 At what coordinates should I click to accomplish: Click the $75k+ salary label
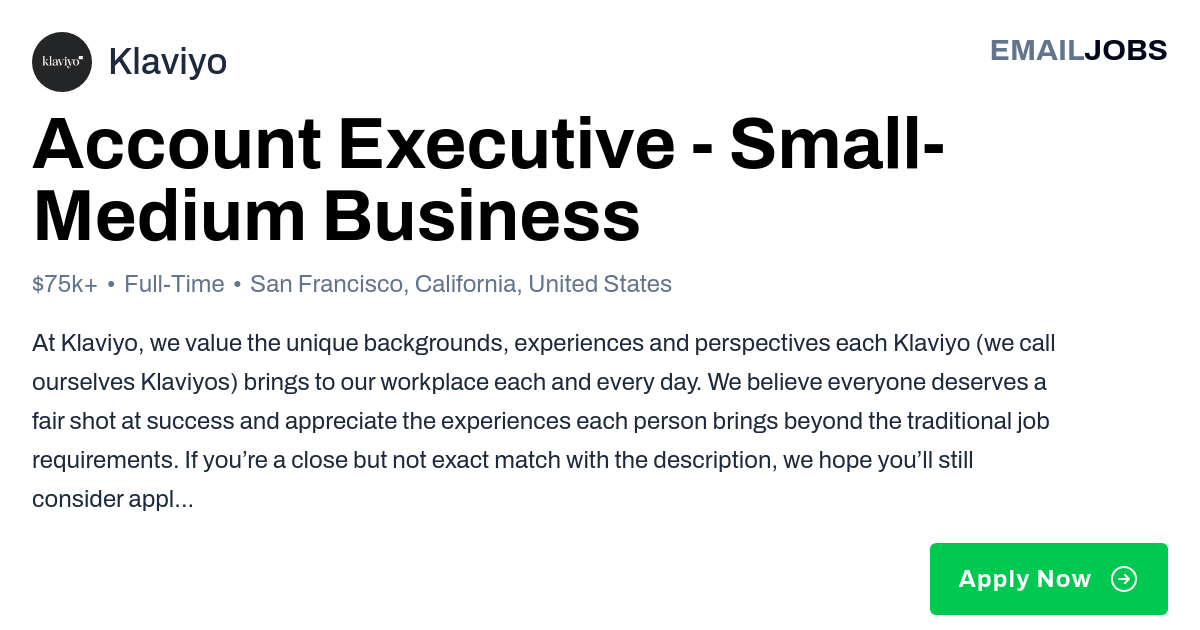pos(65,284)
